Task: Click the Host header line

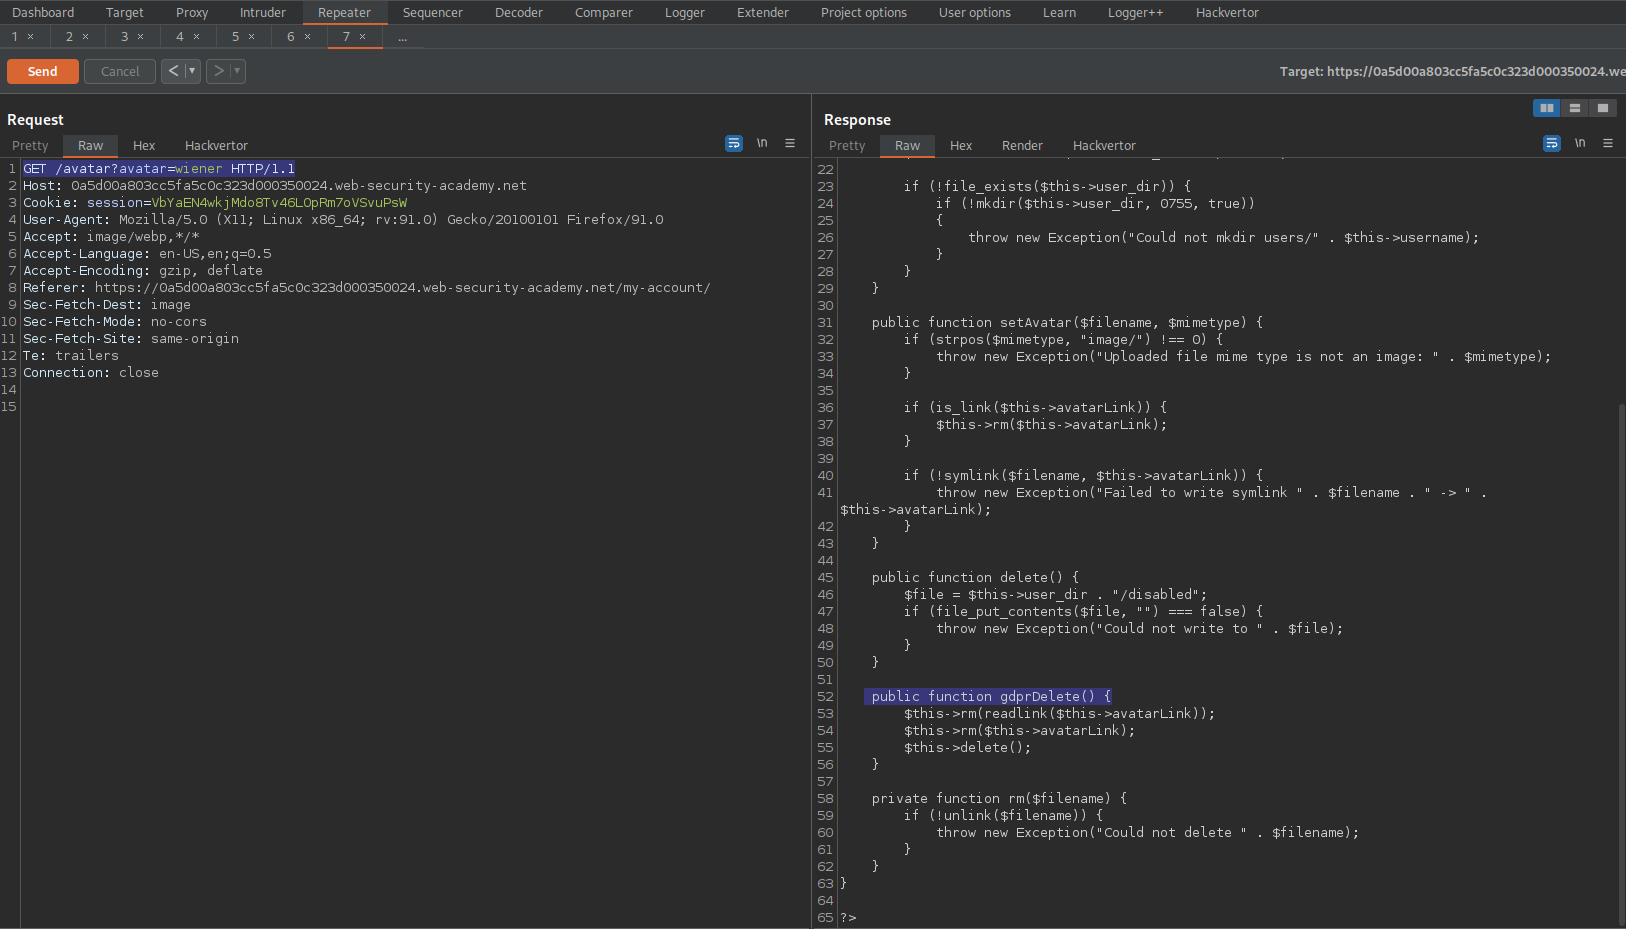Action: 275,186
